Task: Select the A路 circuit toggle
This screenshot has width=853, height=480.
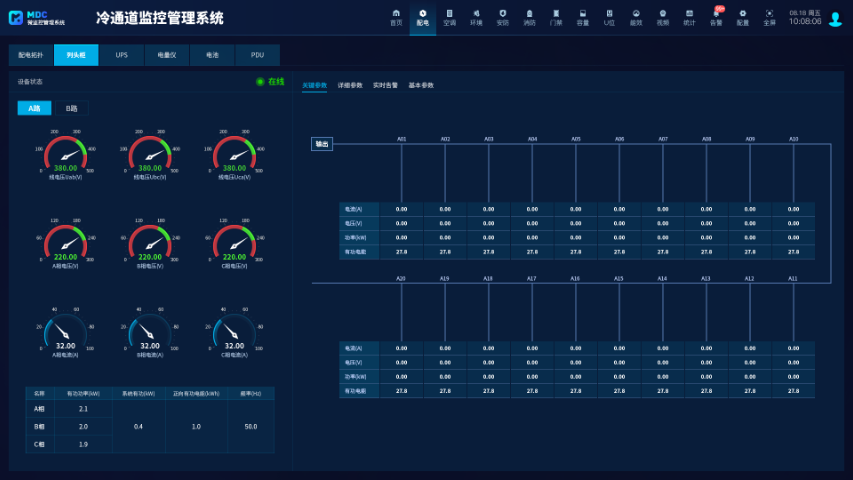Action: (33, 108)
